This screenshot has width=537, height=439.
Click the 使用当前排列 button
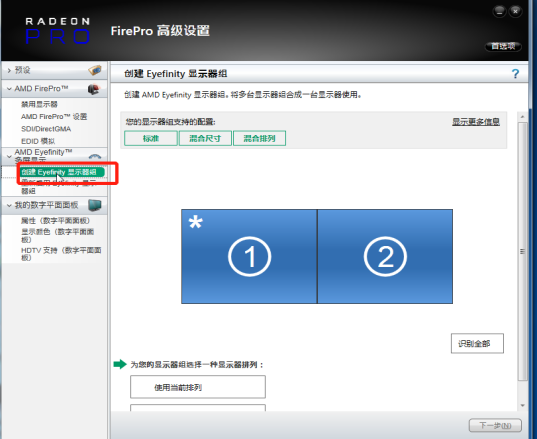click(x=198, y=387)
